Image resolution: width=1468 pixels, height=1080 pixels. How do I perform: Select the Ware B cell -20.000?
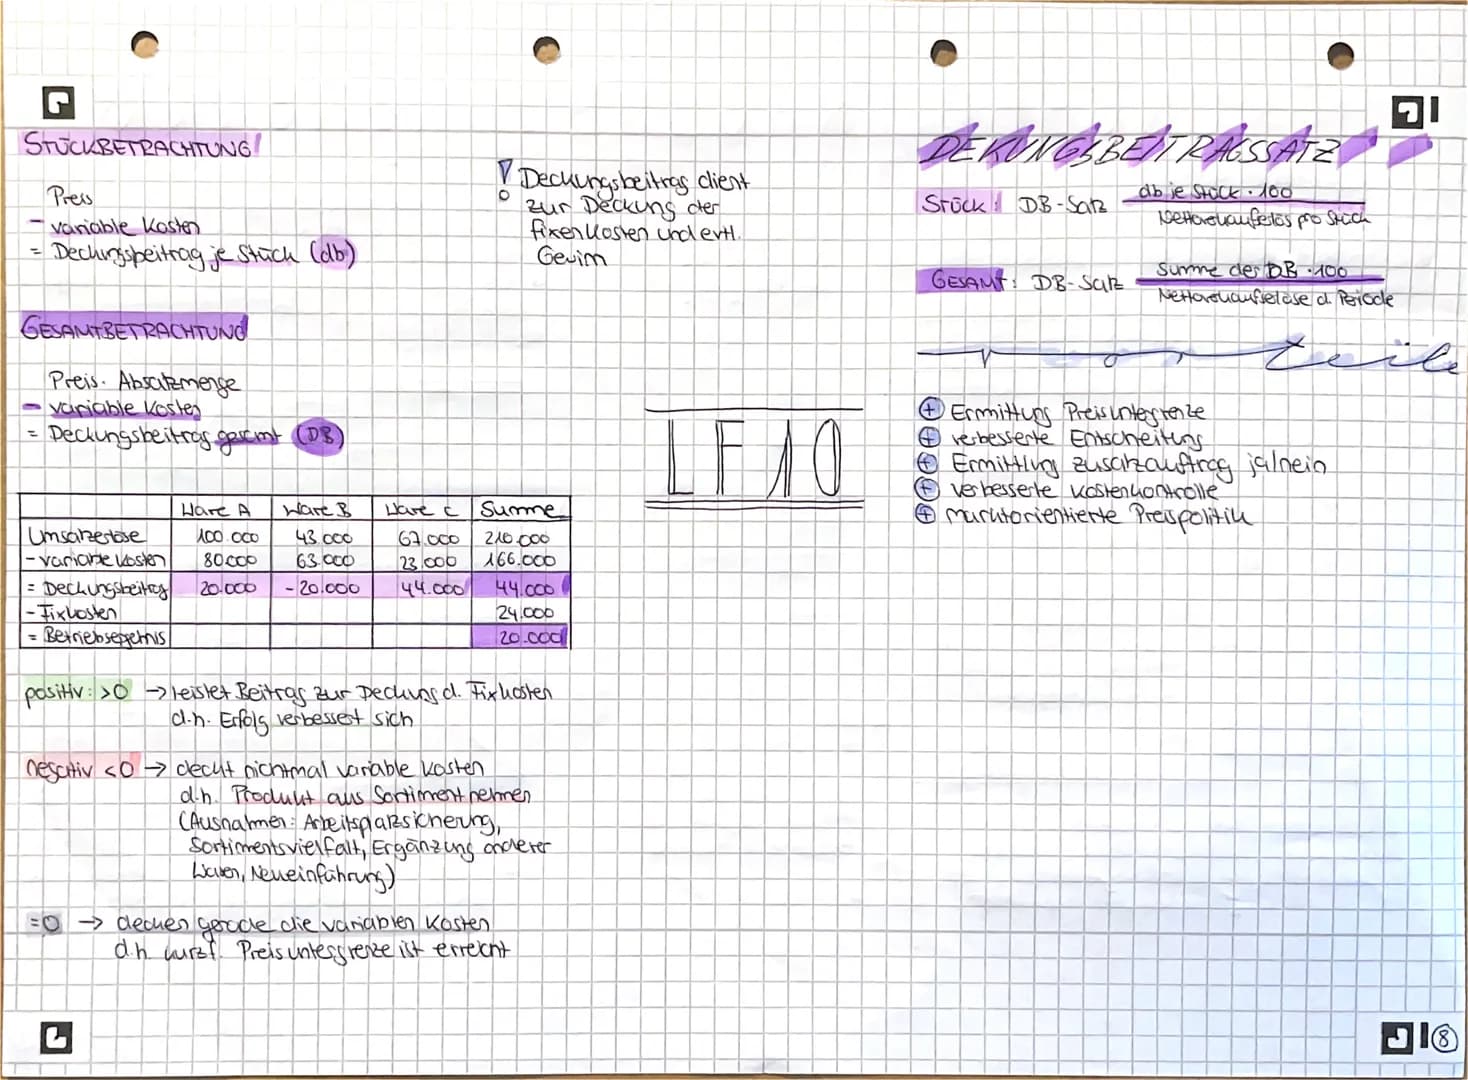pyautogui.click(x=321, y=587)
